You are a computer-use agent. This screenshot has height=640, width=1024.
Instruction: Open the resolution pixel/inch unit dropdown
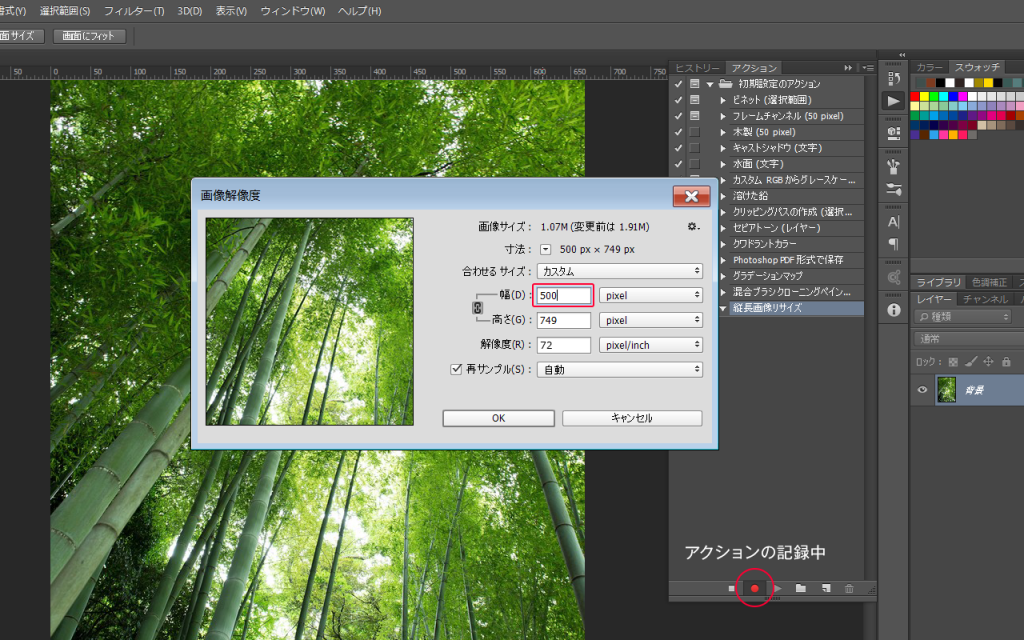650,345
